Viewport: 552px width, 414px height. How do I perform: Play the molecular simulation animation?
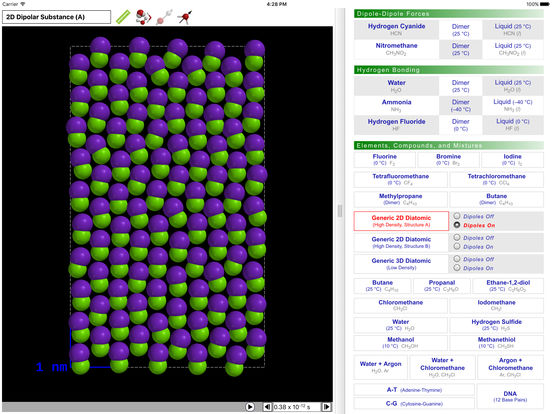[x=250, y=407]
